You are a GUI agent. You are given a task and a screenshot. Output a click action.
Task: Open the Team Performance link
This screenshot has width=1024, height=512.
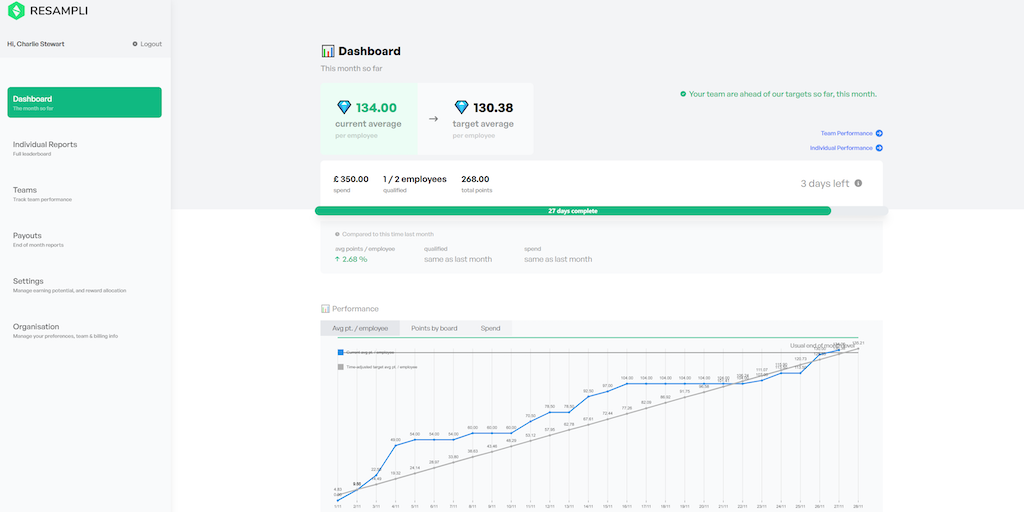846,133
